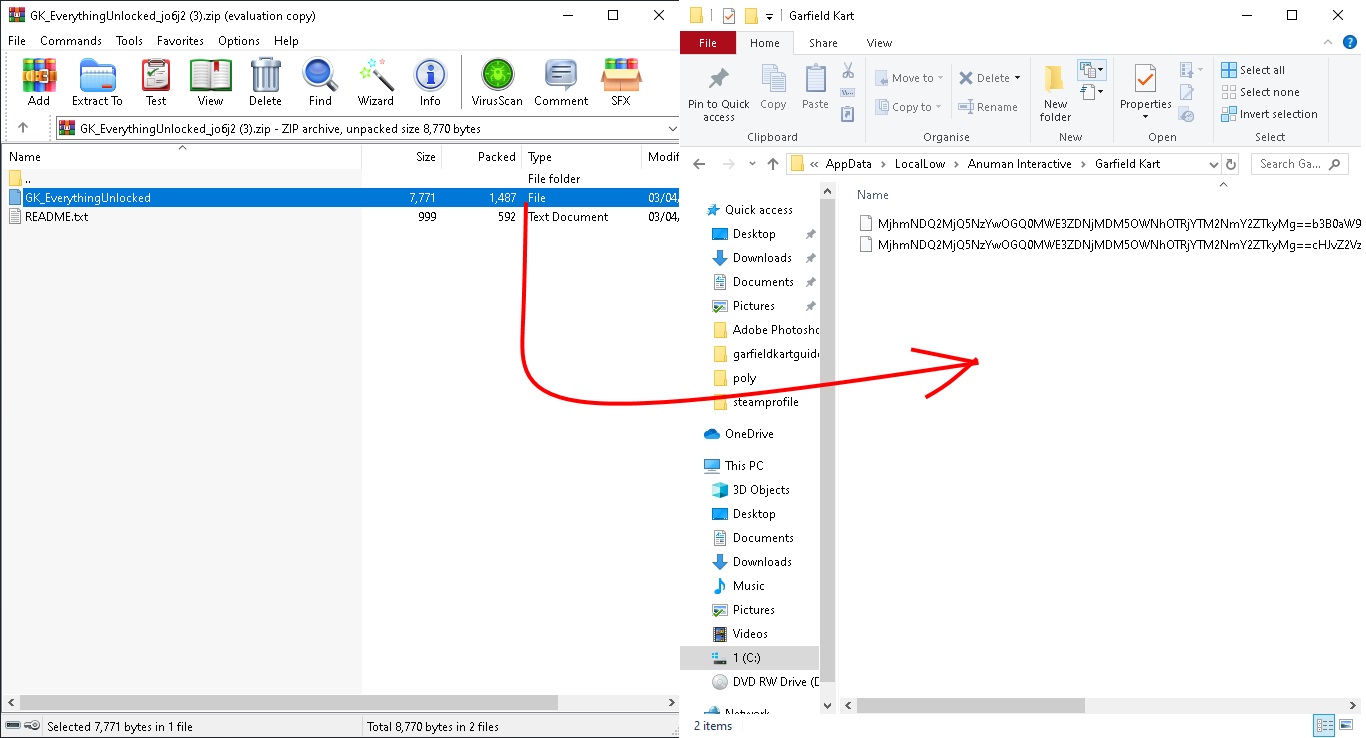Open the WinRAR Help menu
This screenshot has width=1366, height=738.
coord(286,41)
